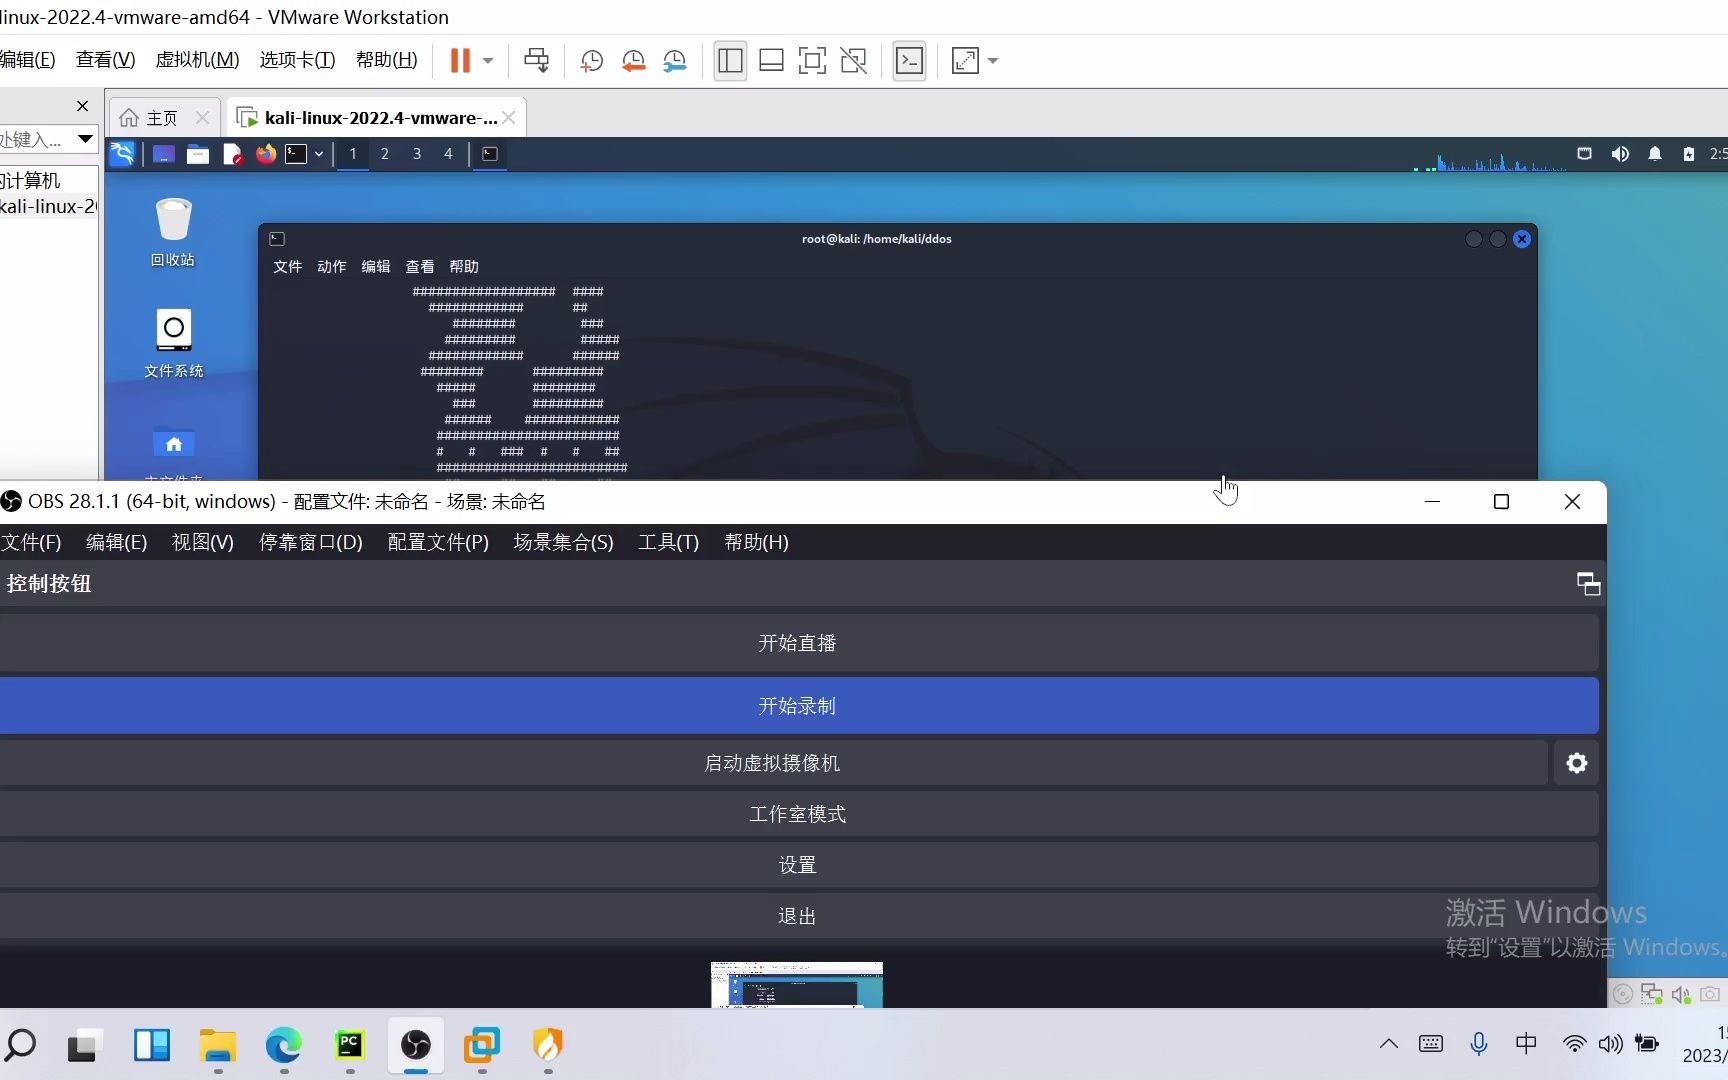Open the Kali panel file manager icon

[x=198, y=154]
